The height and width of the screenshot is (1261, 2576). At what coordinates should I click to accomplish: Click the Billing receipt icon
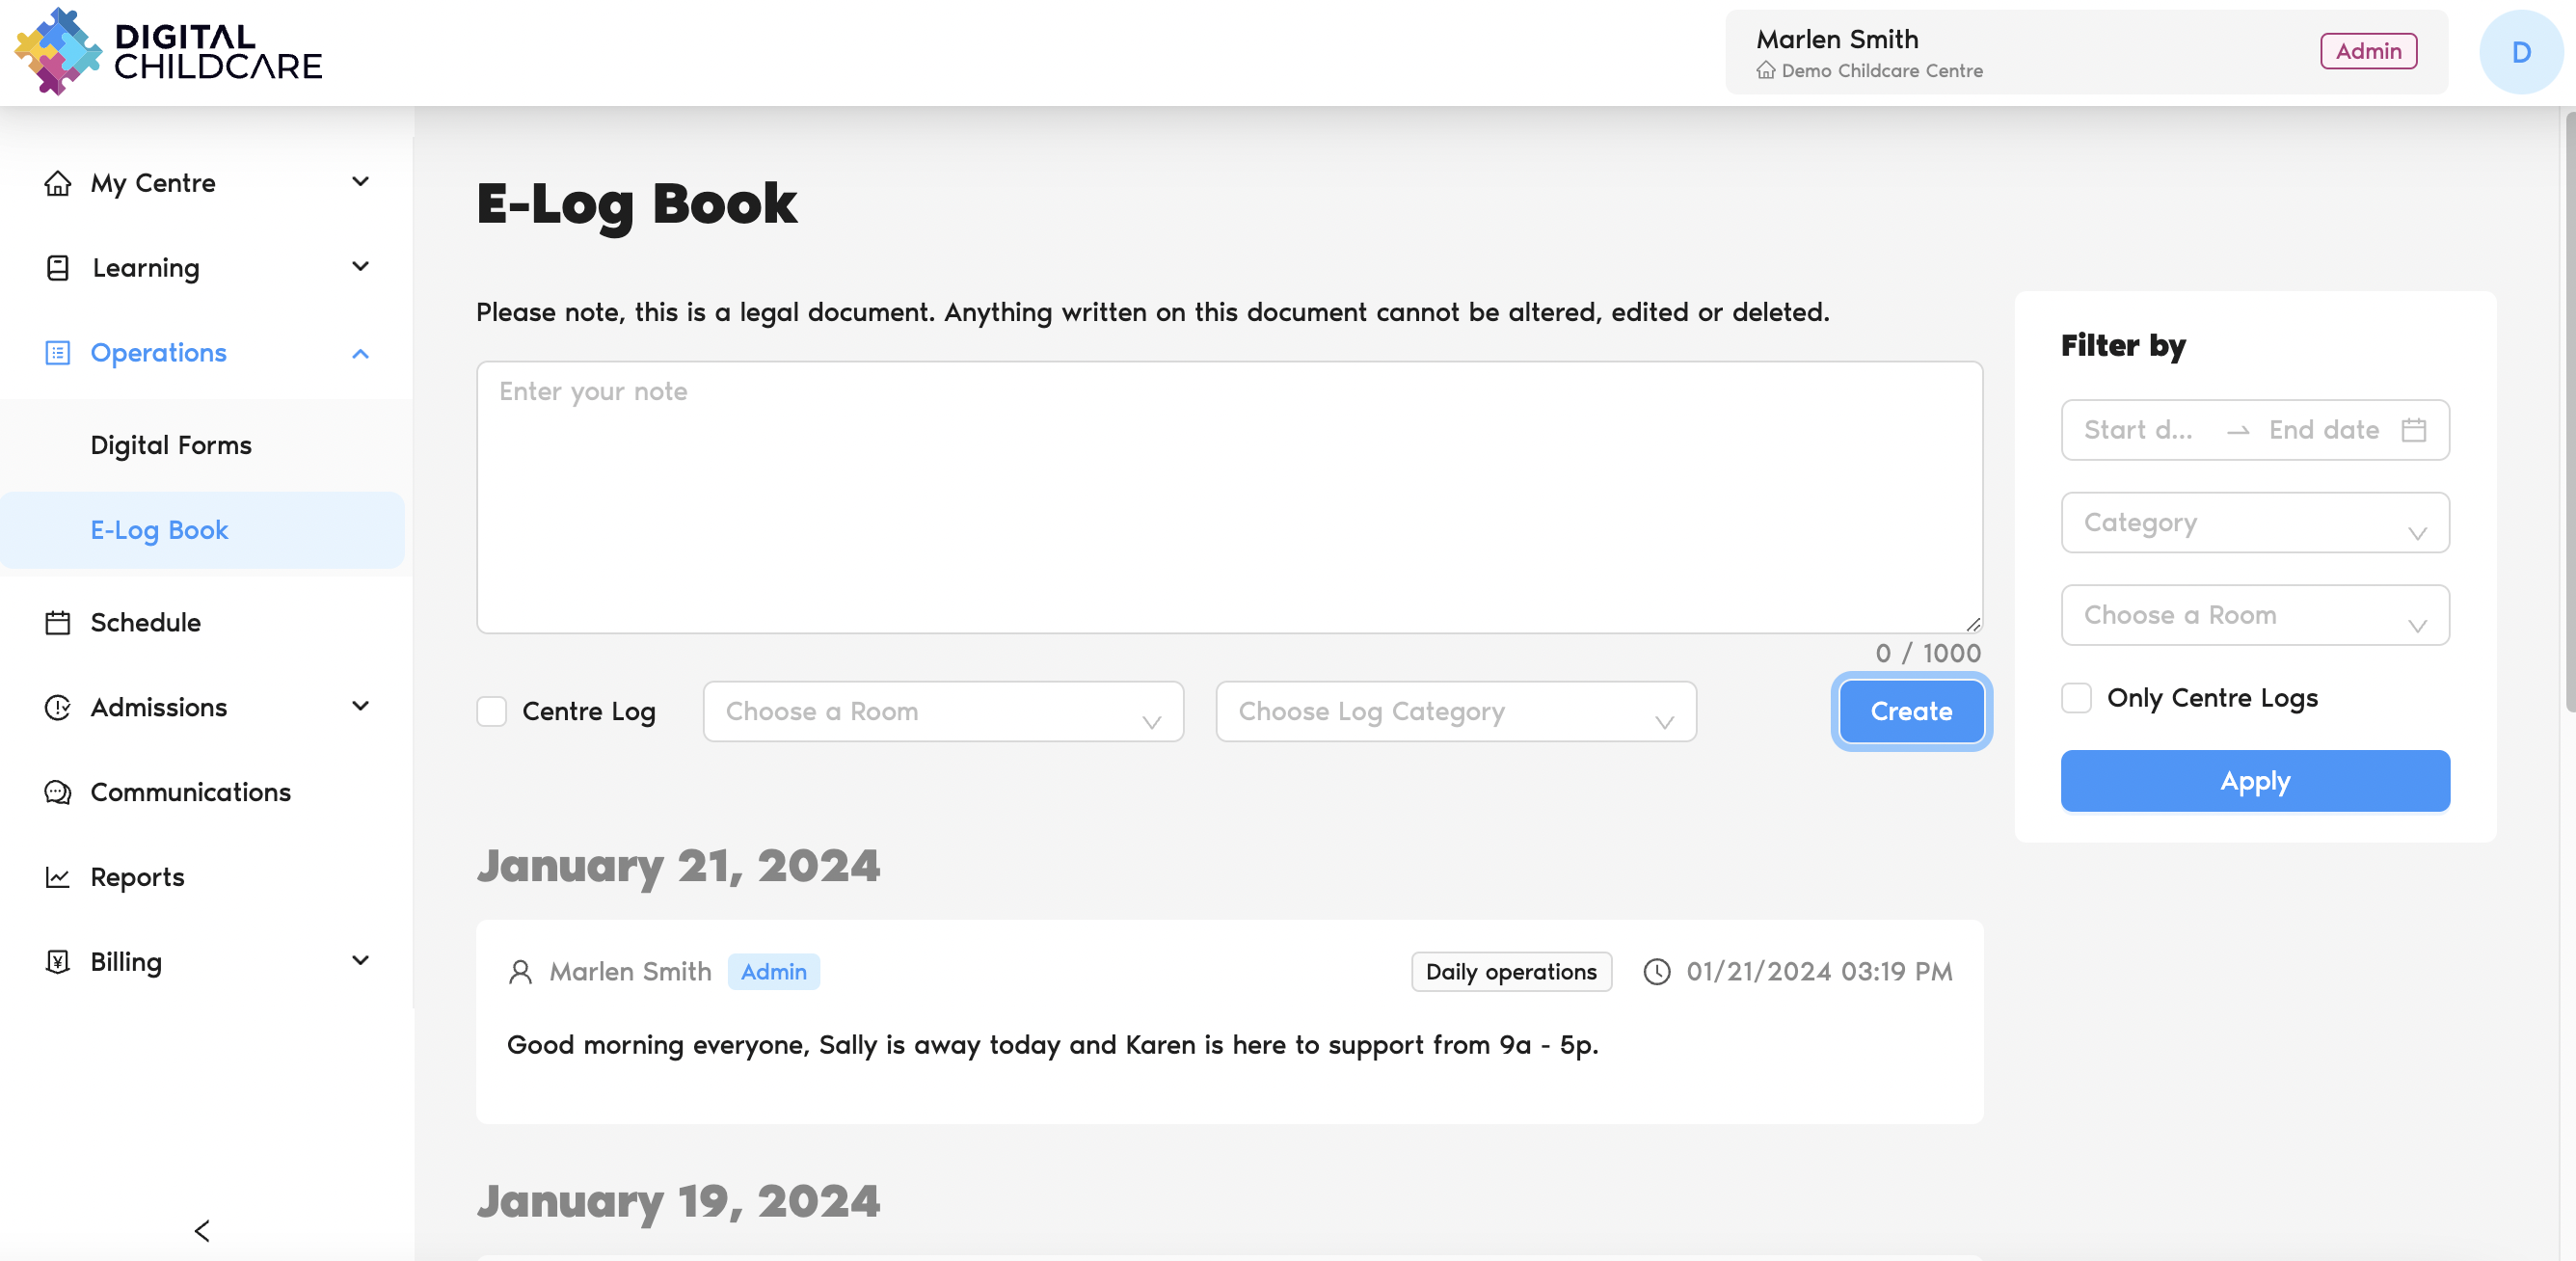coord(58,962)
